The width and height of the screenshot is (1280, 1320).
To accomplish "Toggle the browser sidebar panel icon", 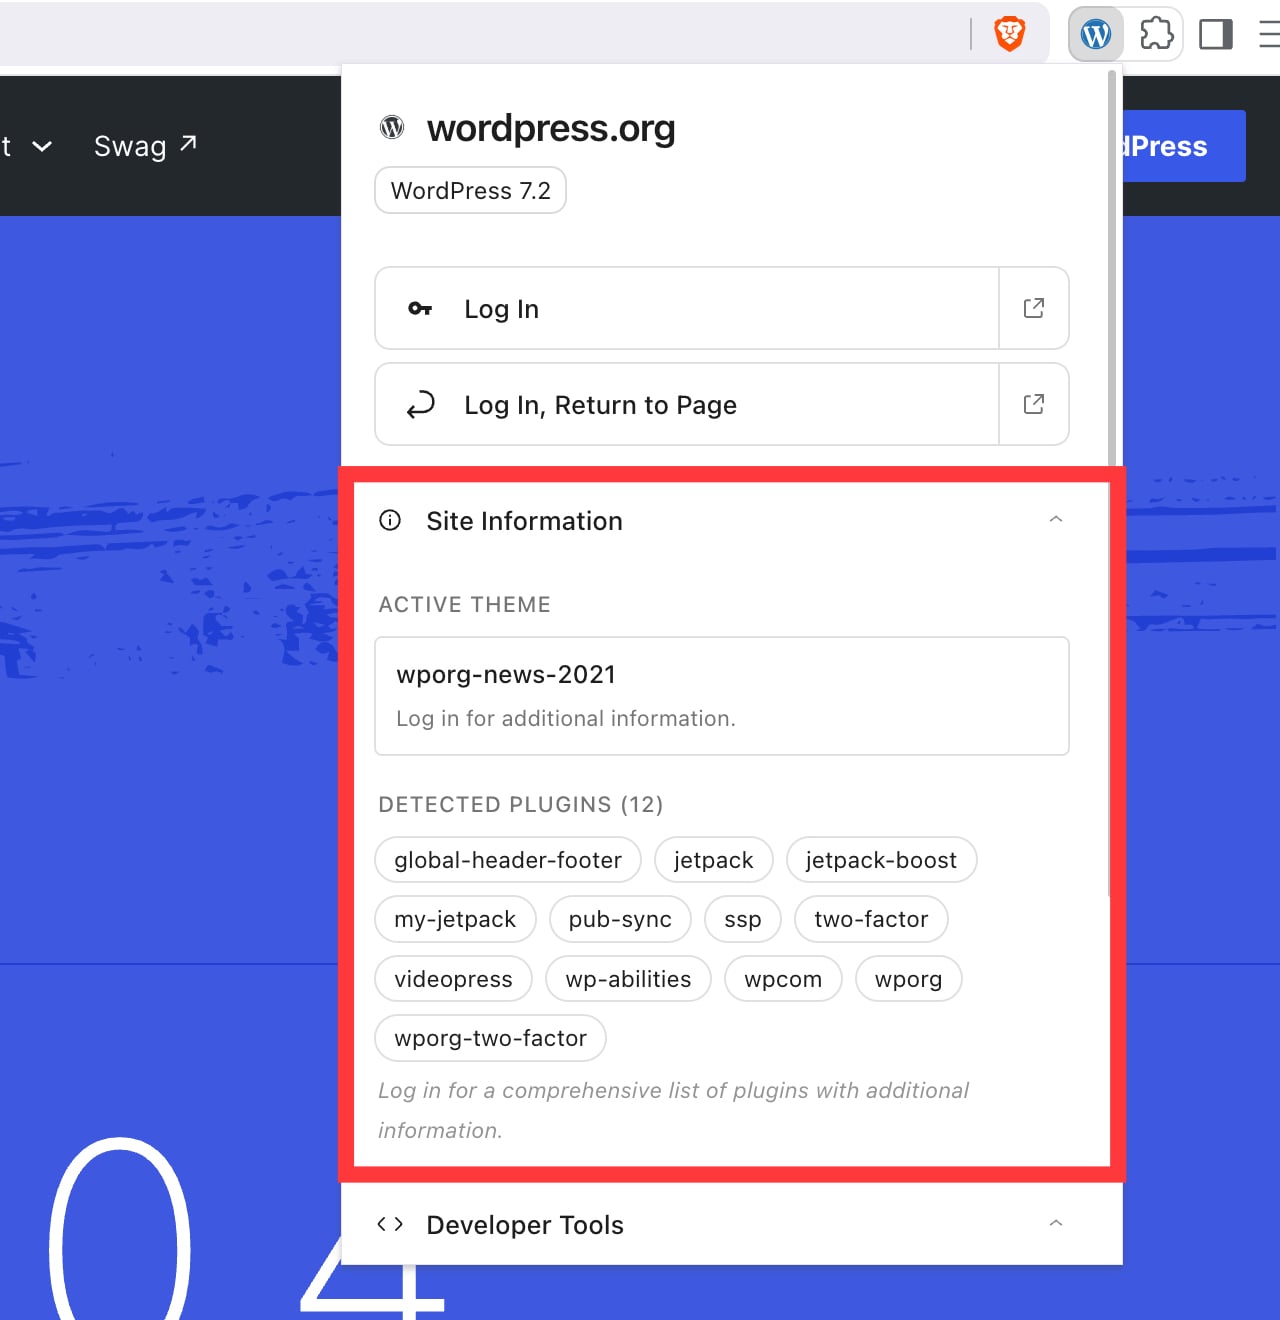I will pyautogui.click(x=1216, y=35).
